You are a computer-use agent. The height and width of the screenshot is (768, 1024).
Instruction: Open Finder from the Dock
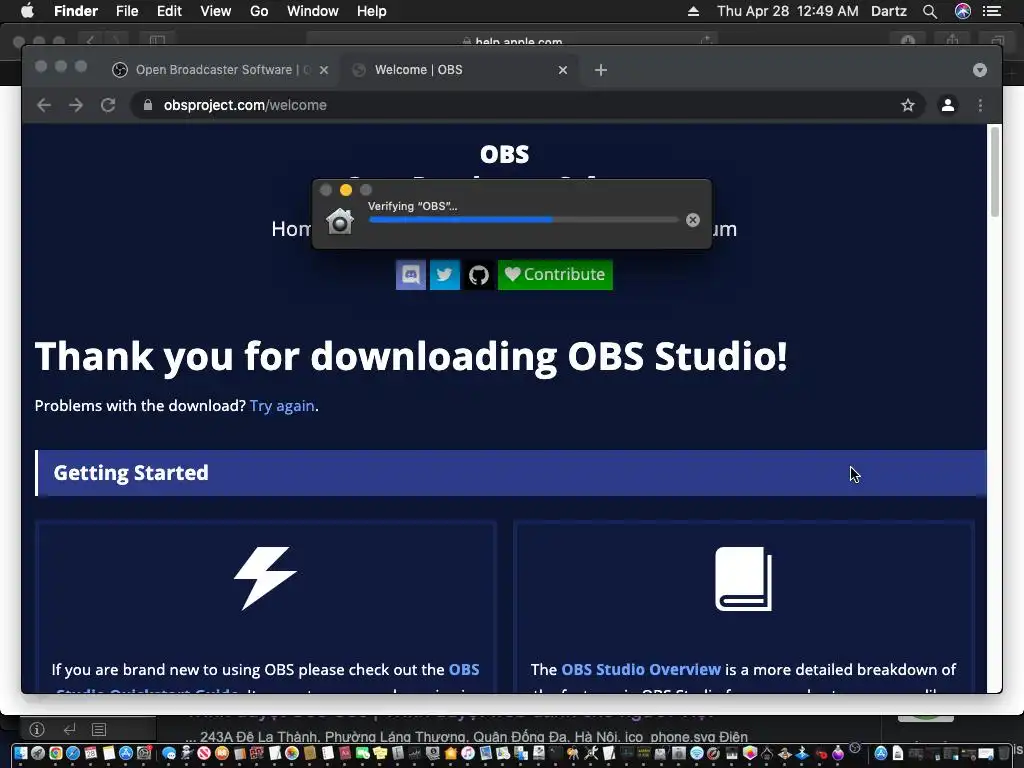(21, 753)
